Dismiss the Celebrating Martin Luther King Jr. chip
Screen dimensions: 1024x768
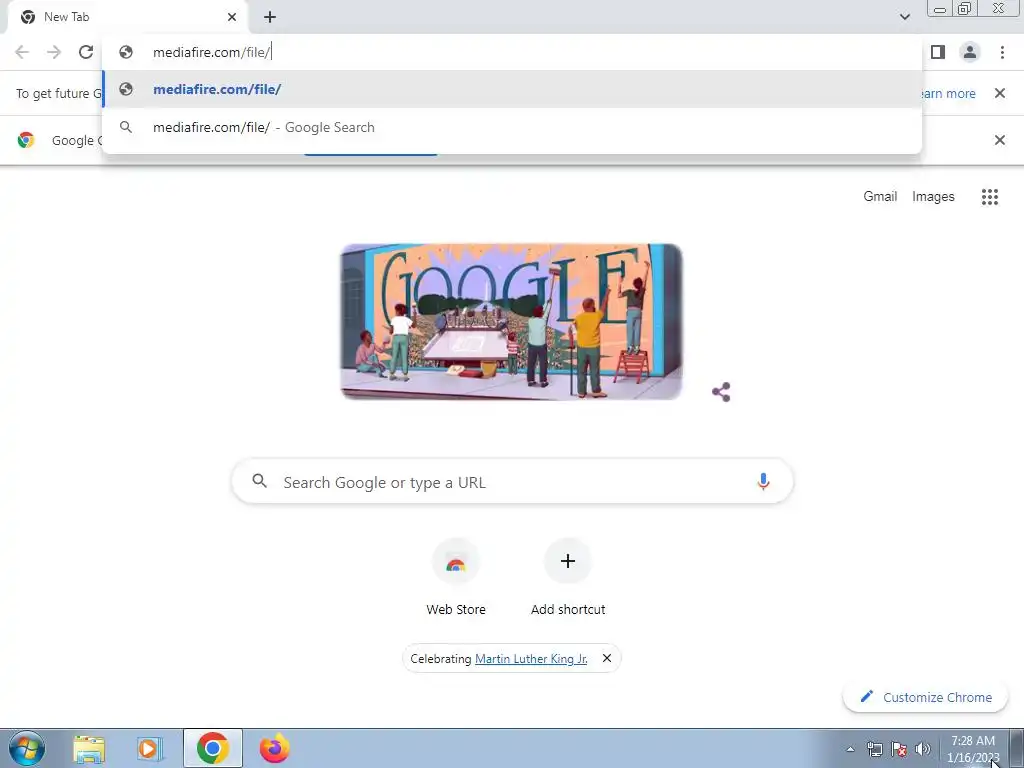[607, 658]
